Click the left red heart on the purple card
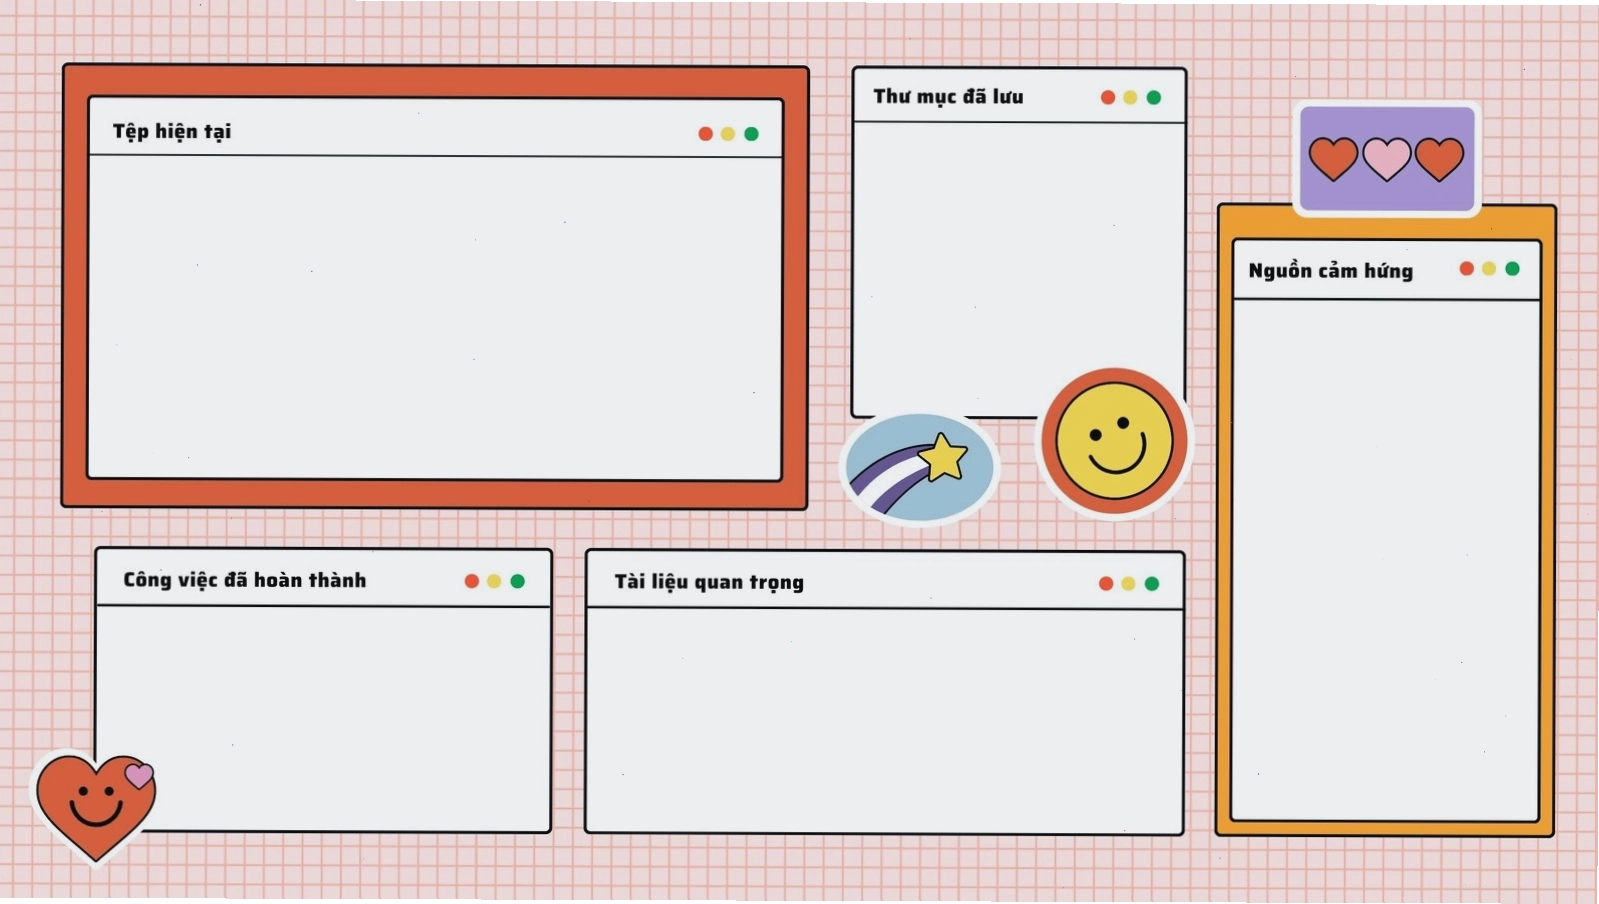The image size is (1599, 904). pos(1333,159)
